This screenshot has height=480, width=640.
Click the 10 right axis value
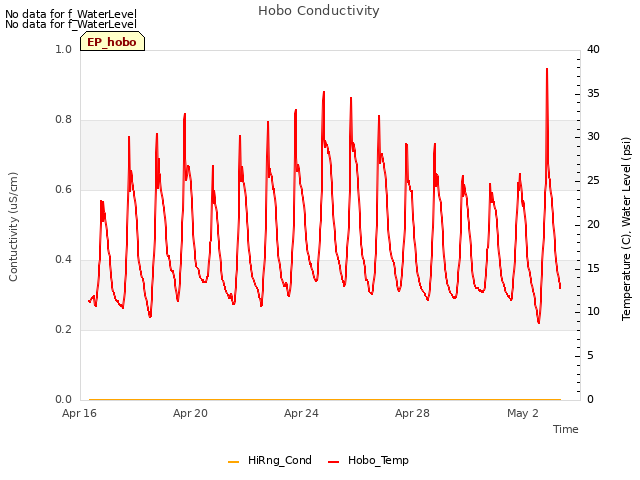pyautogui.click(x=593, y=312)
